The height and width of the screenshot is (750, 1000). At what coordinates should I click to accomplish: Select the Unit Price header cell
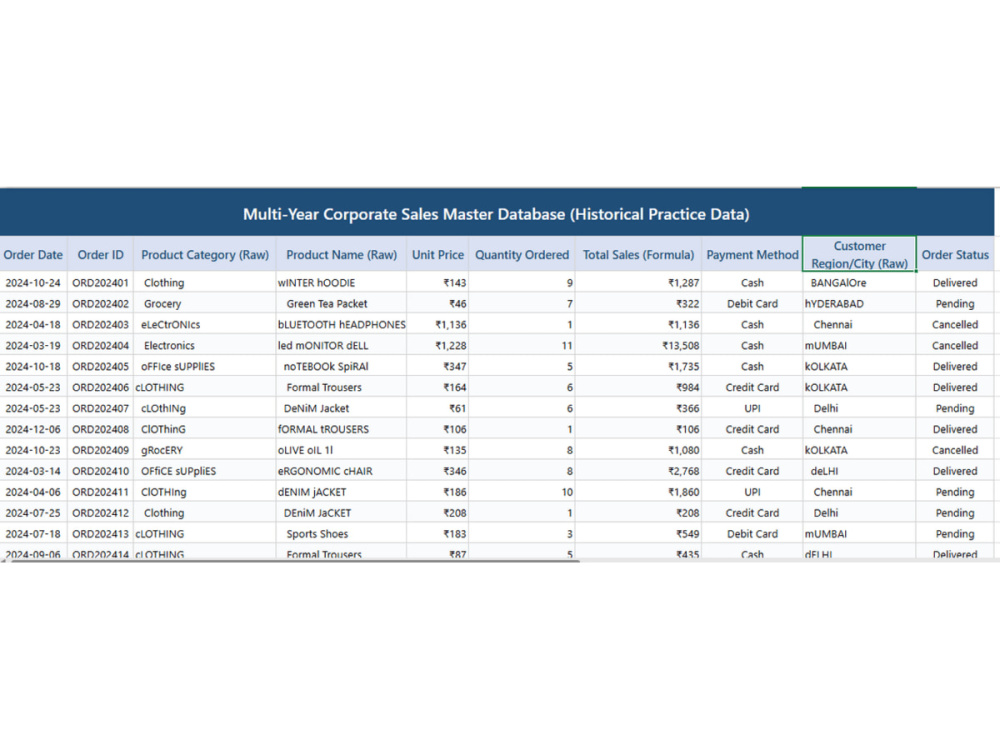[438, 254]
